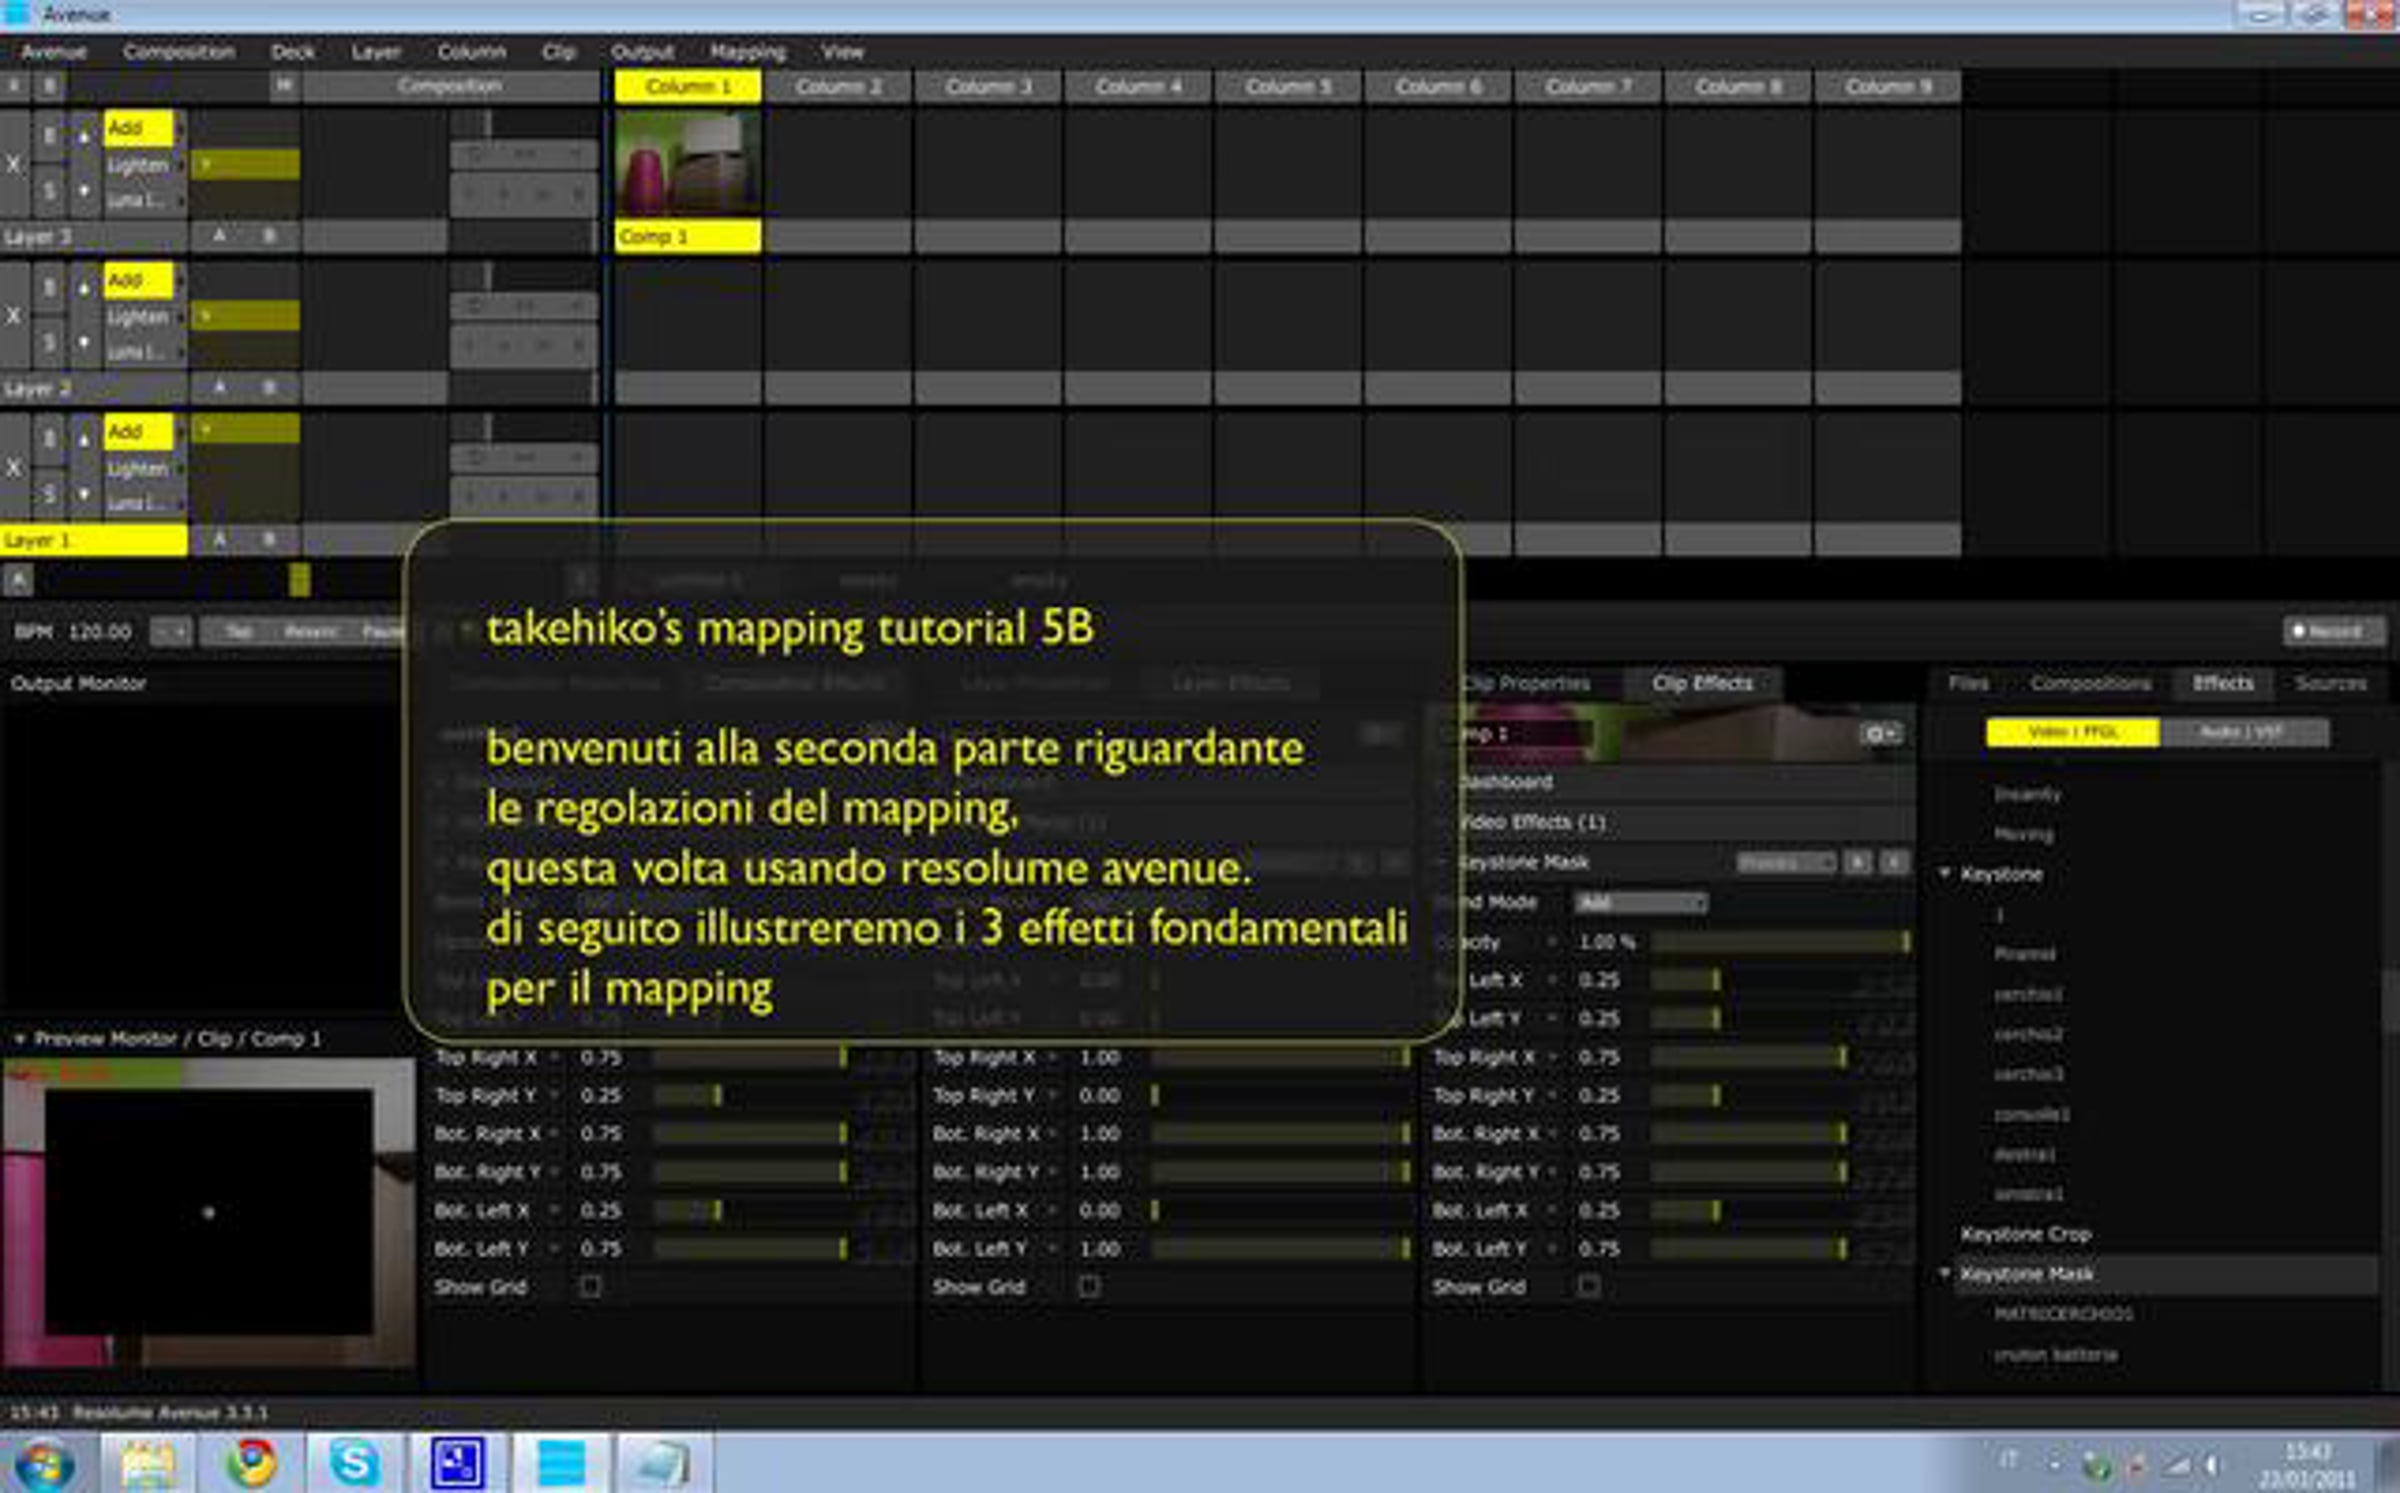Open the Windows Start menu
Viewport: 2400px width, 1493px height.
point(44,1464)
